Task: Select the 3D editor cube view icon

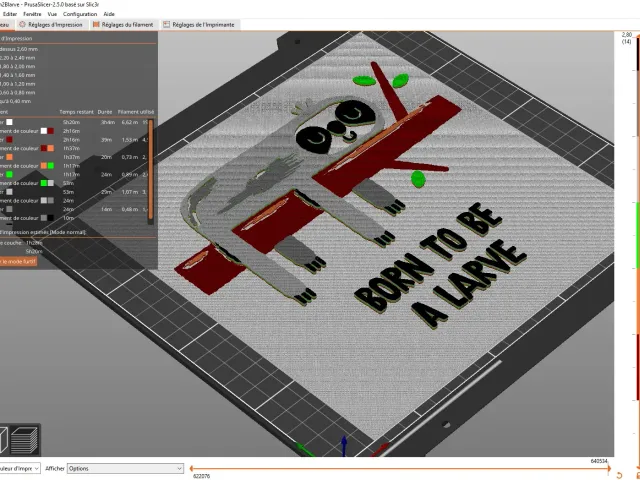Action: (x=3, y=440)
